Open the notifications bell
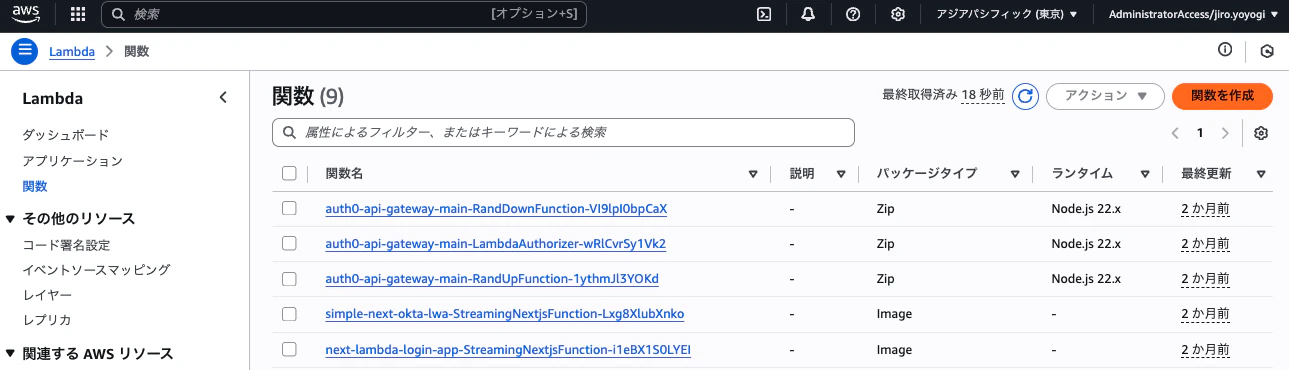Image resolution: width=1289 pixels, height=370 pixels. pyautogui.click(x=808, y=14)
